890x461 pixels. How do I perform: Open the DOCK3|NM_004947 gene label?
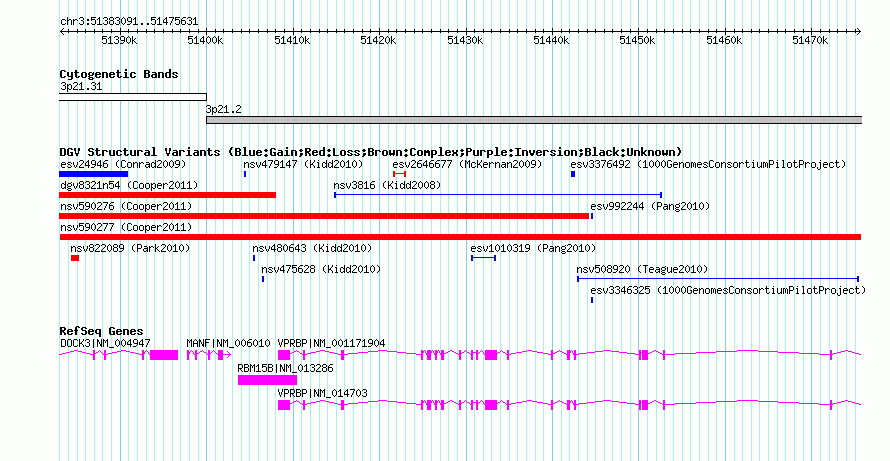(x=105, y=343)
